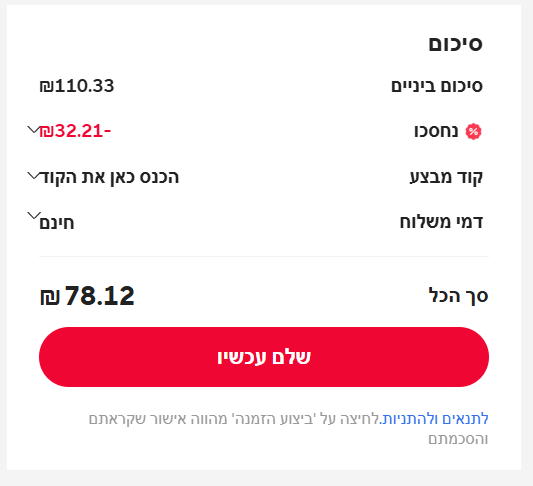Click the 'והסכמתם' agreement text line

pyautogui.click(x=458, y=439)
